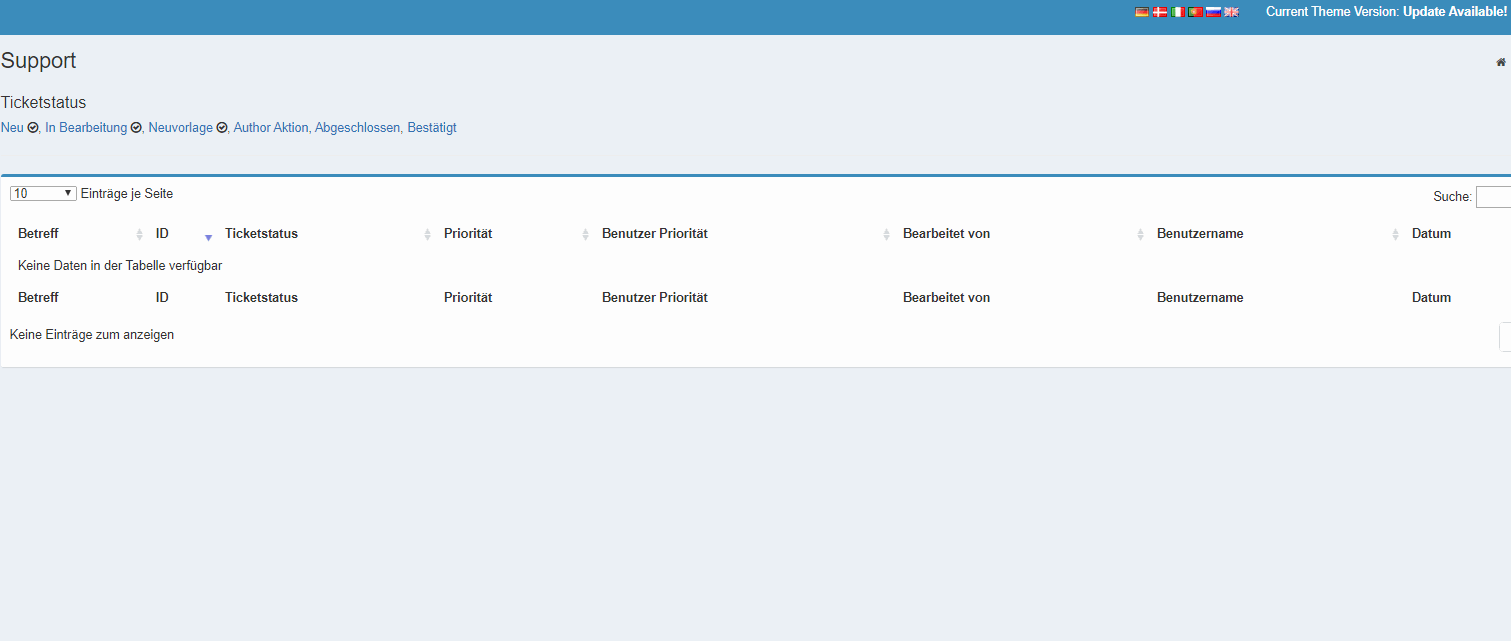1511x641 pixels.
Task: Sort using arrows beside Ticketstatus column header
Action: (427, 234)
